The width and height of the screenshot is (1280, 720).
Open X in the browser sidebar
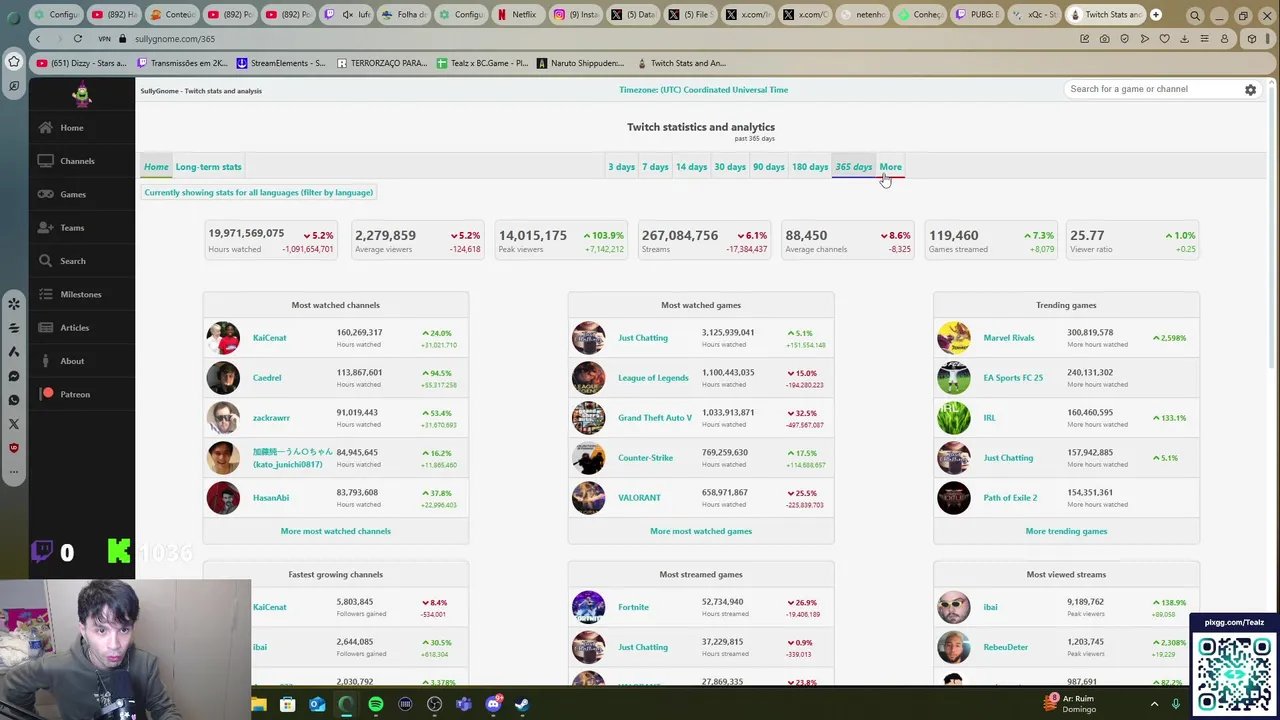(14, 424)
